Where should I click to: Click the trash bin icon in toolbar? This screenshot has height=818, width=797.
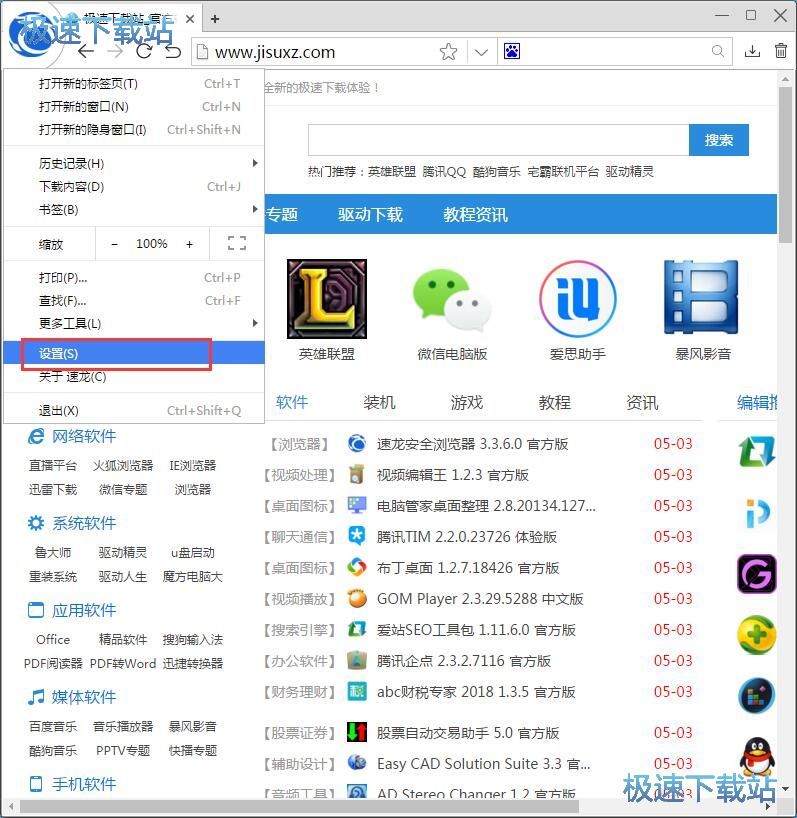click(x=781, y=51)
